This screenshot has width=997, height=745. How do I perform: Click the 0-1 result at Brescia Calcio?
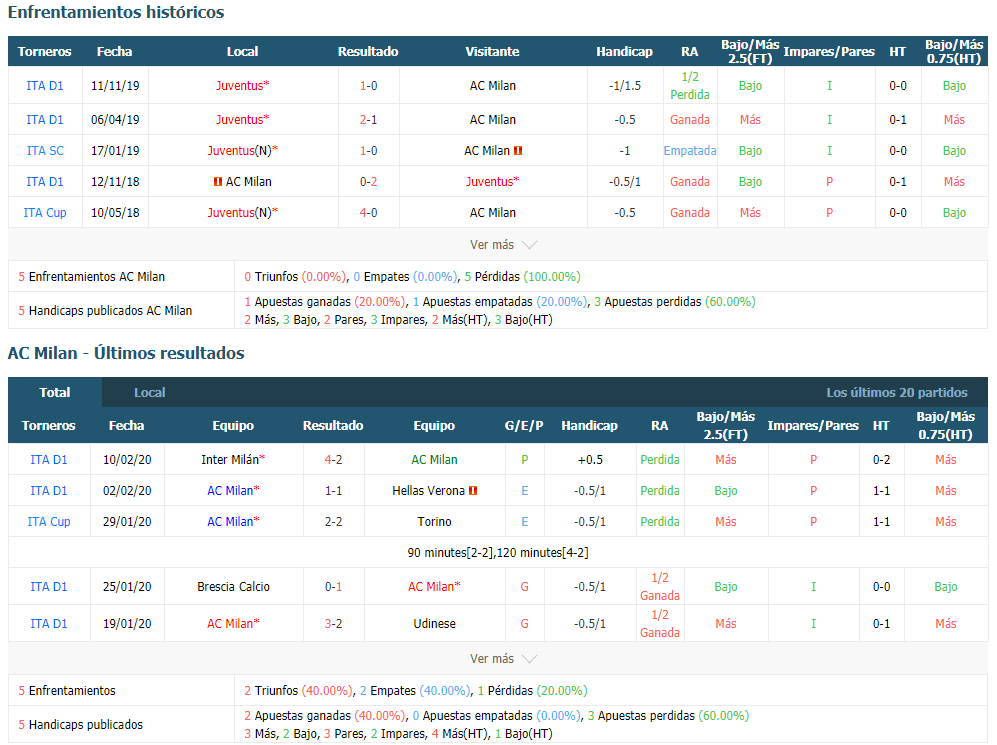[333, 587]
